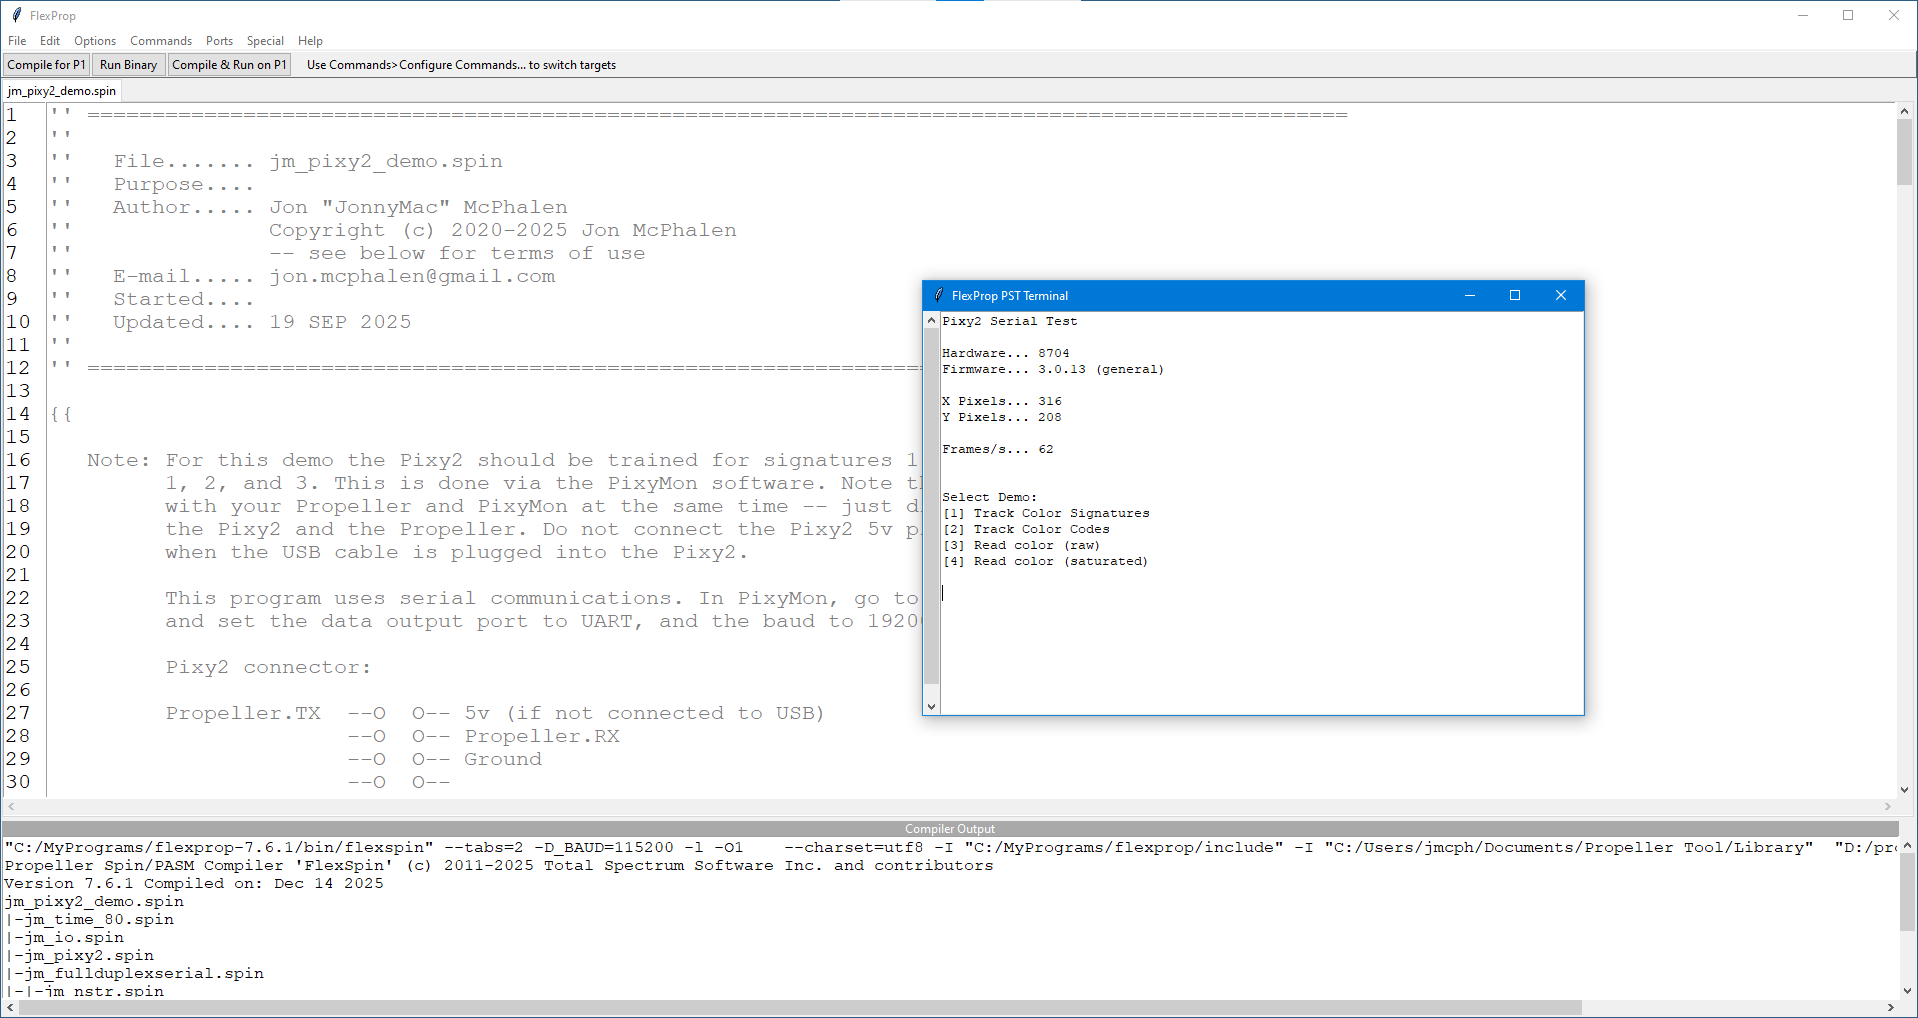Click Compile & Run on P1
Viewport: 1918px width, 1018px height.
click(x=229, y=65)
